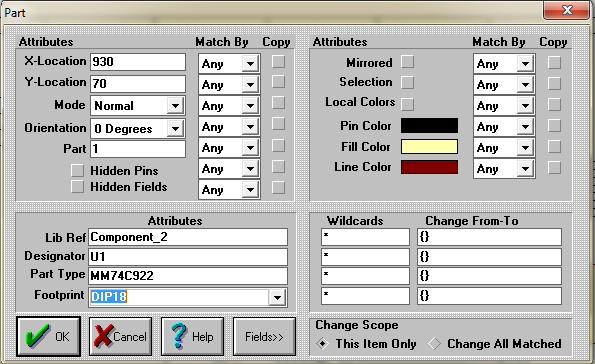The width and height of the screenshot is (595, 364).
Task: Open Match By dropdown for Hidden Pins
Action: pyautogui.click(x=250, y=169)
